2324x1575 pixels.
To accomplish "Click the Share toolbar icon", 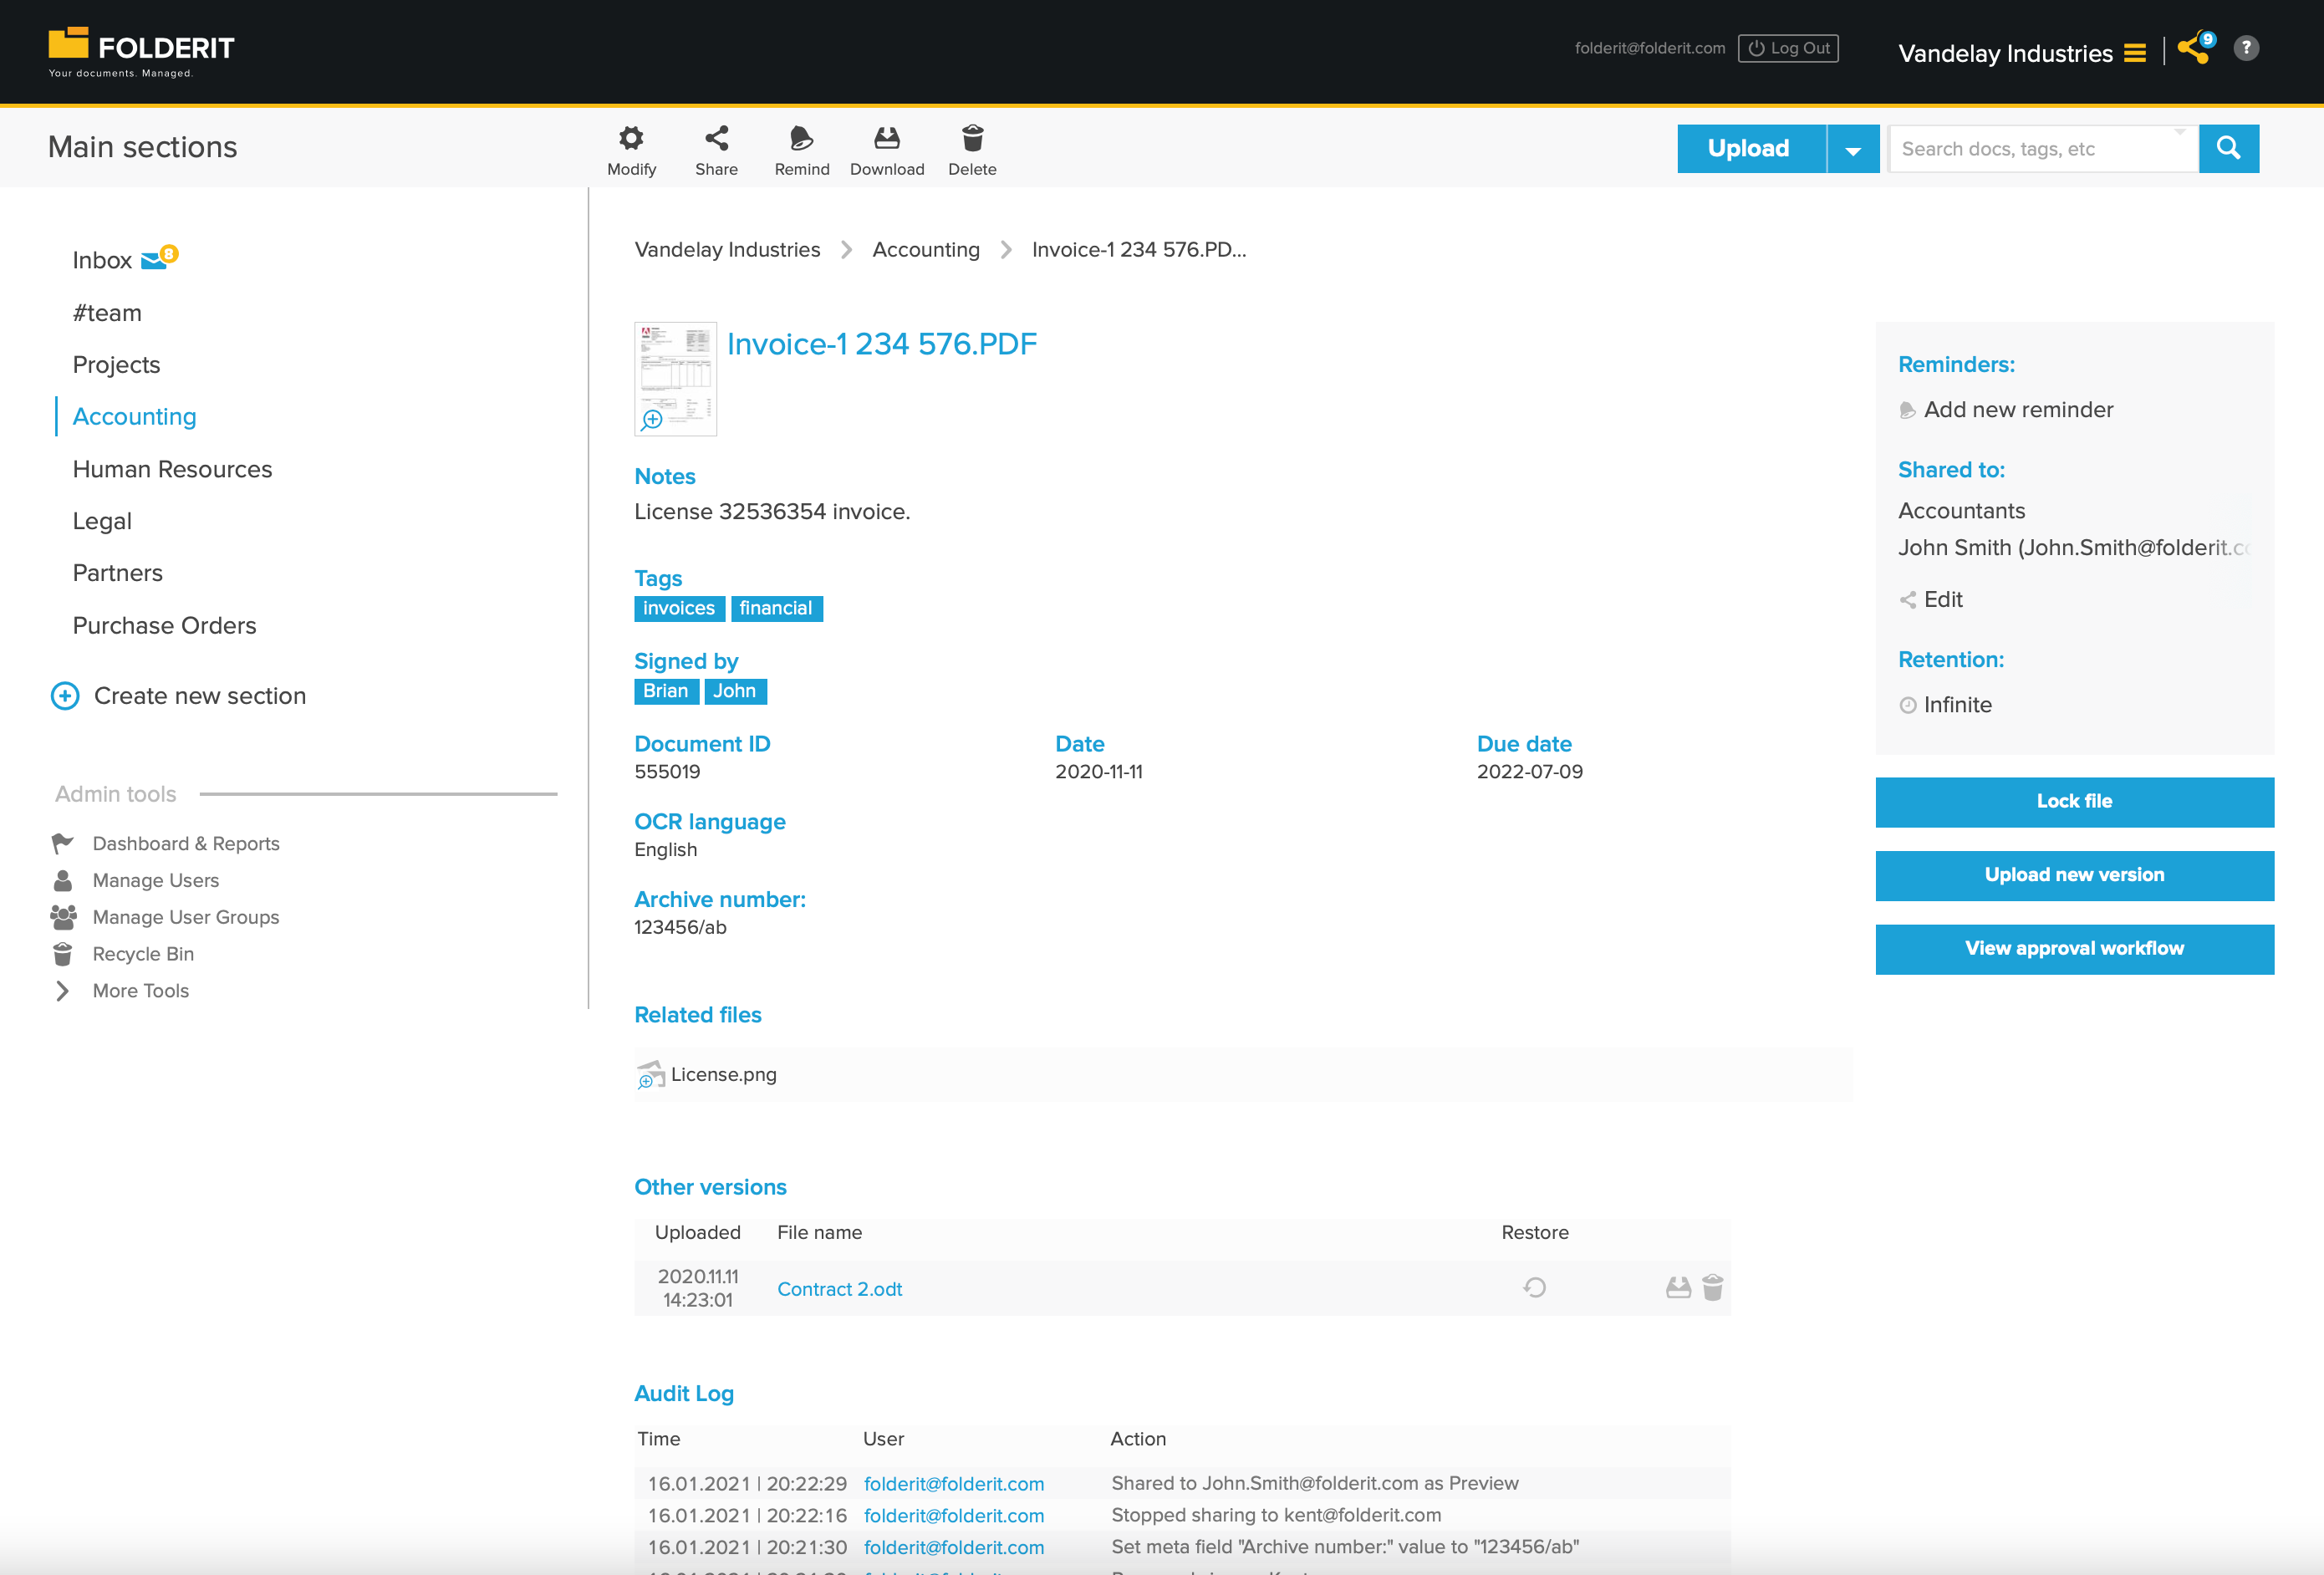I will pyautogui.click(x=716, y=138).
